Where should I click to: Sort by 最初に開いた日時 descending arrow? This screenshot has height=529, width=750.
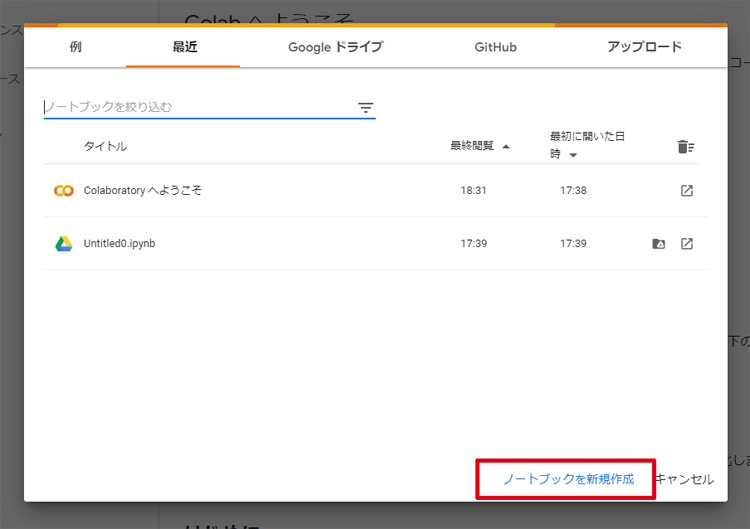[573, 155]
